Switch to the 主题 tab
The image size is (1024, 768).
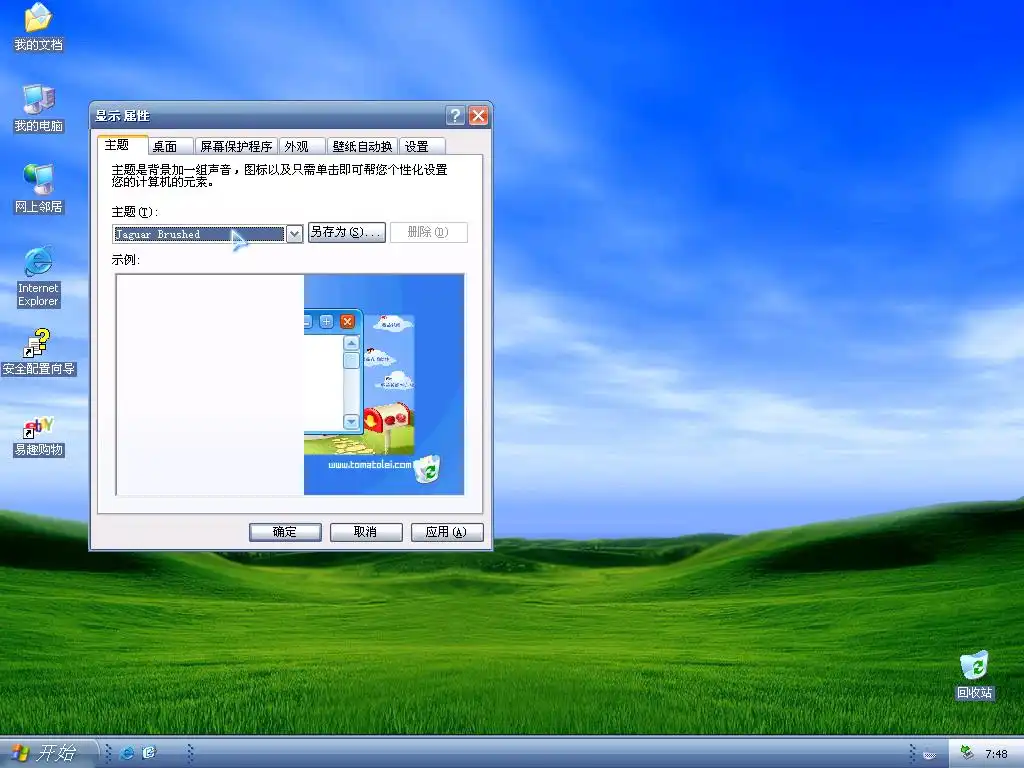[x=122, y=145]
